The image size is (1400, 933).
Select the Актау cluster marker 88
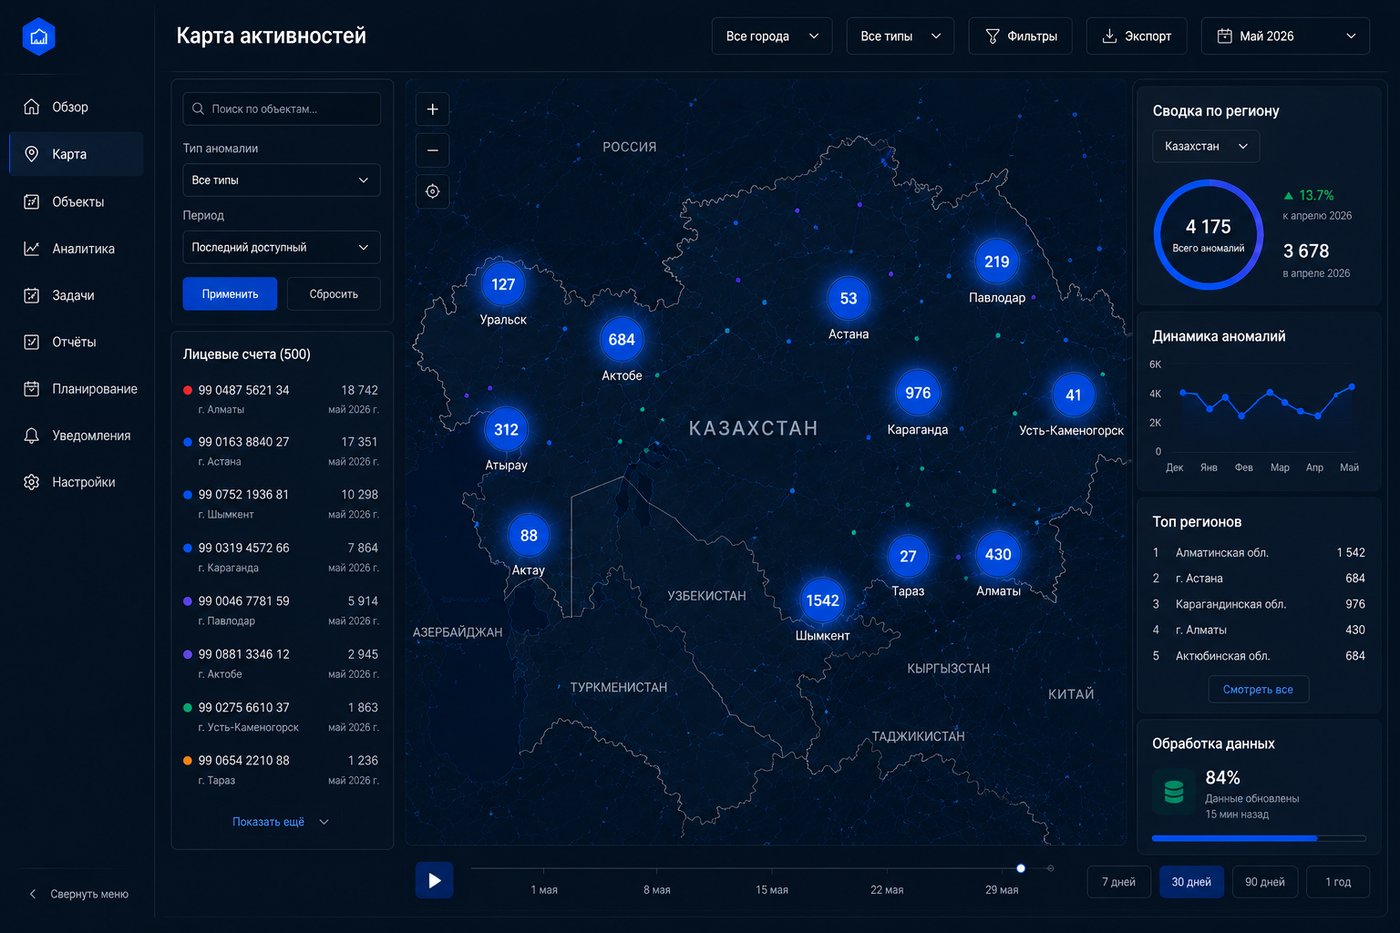click(x=529, y=535)
